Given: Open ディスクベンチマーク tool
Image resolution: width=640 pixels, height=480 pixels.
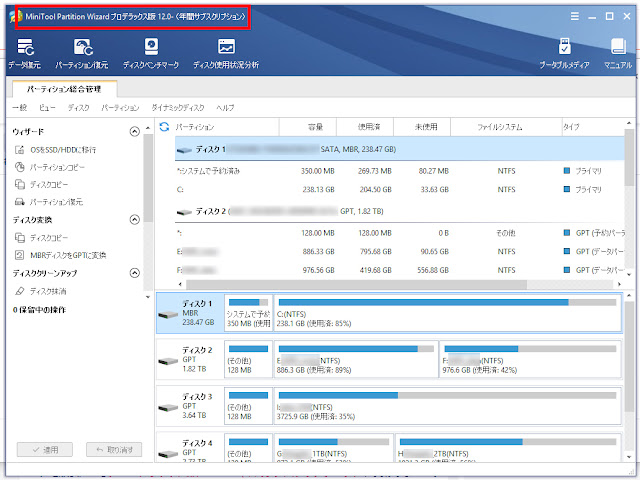Looking at the screenshot, I should coord(151,53).
